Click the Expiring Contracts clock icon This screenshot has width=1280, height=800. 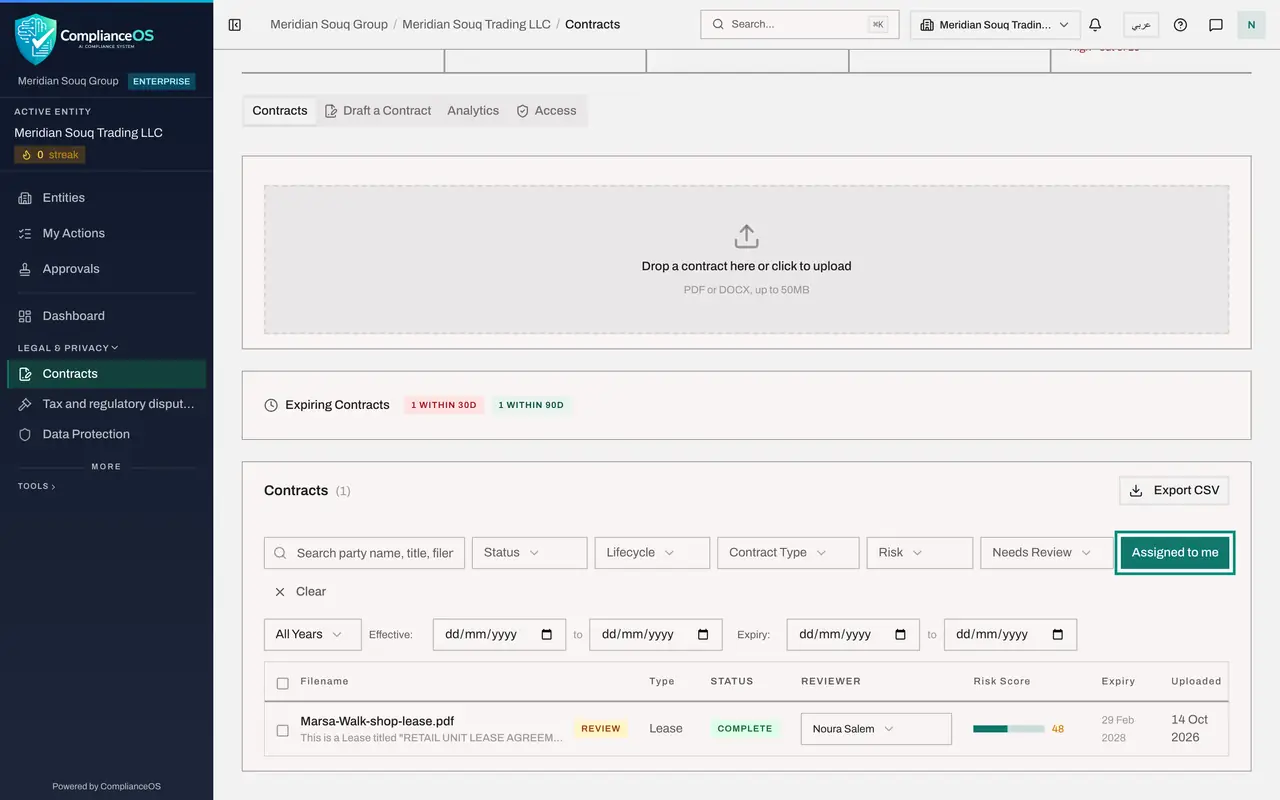click(271, 405)
